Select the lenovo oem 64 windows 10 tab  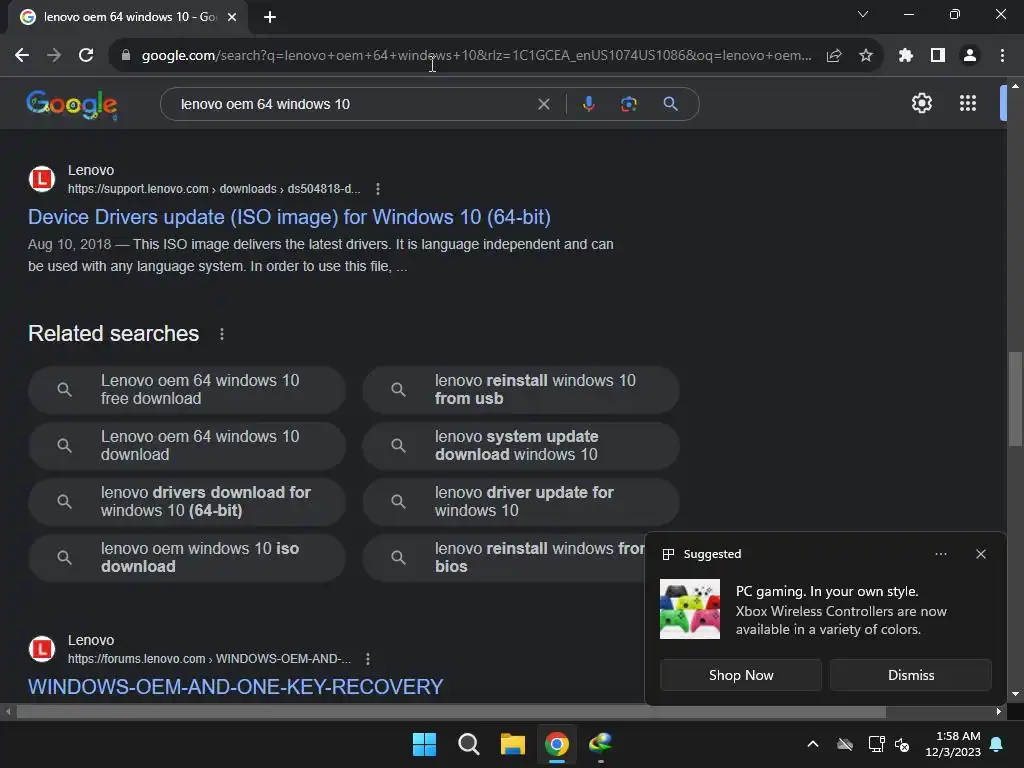pyautogui.click(x=128, y=17)
